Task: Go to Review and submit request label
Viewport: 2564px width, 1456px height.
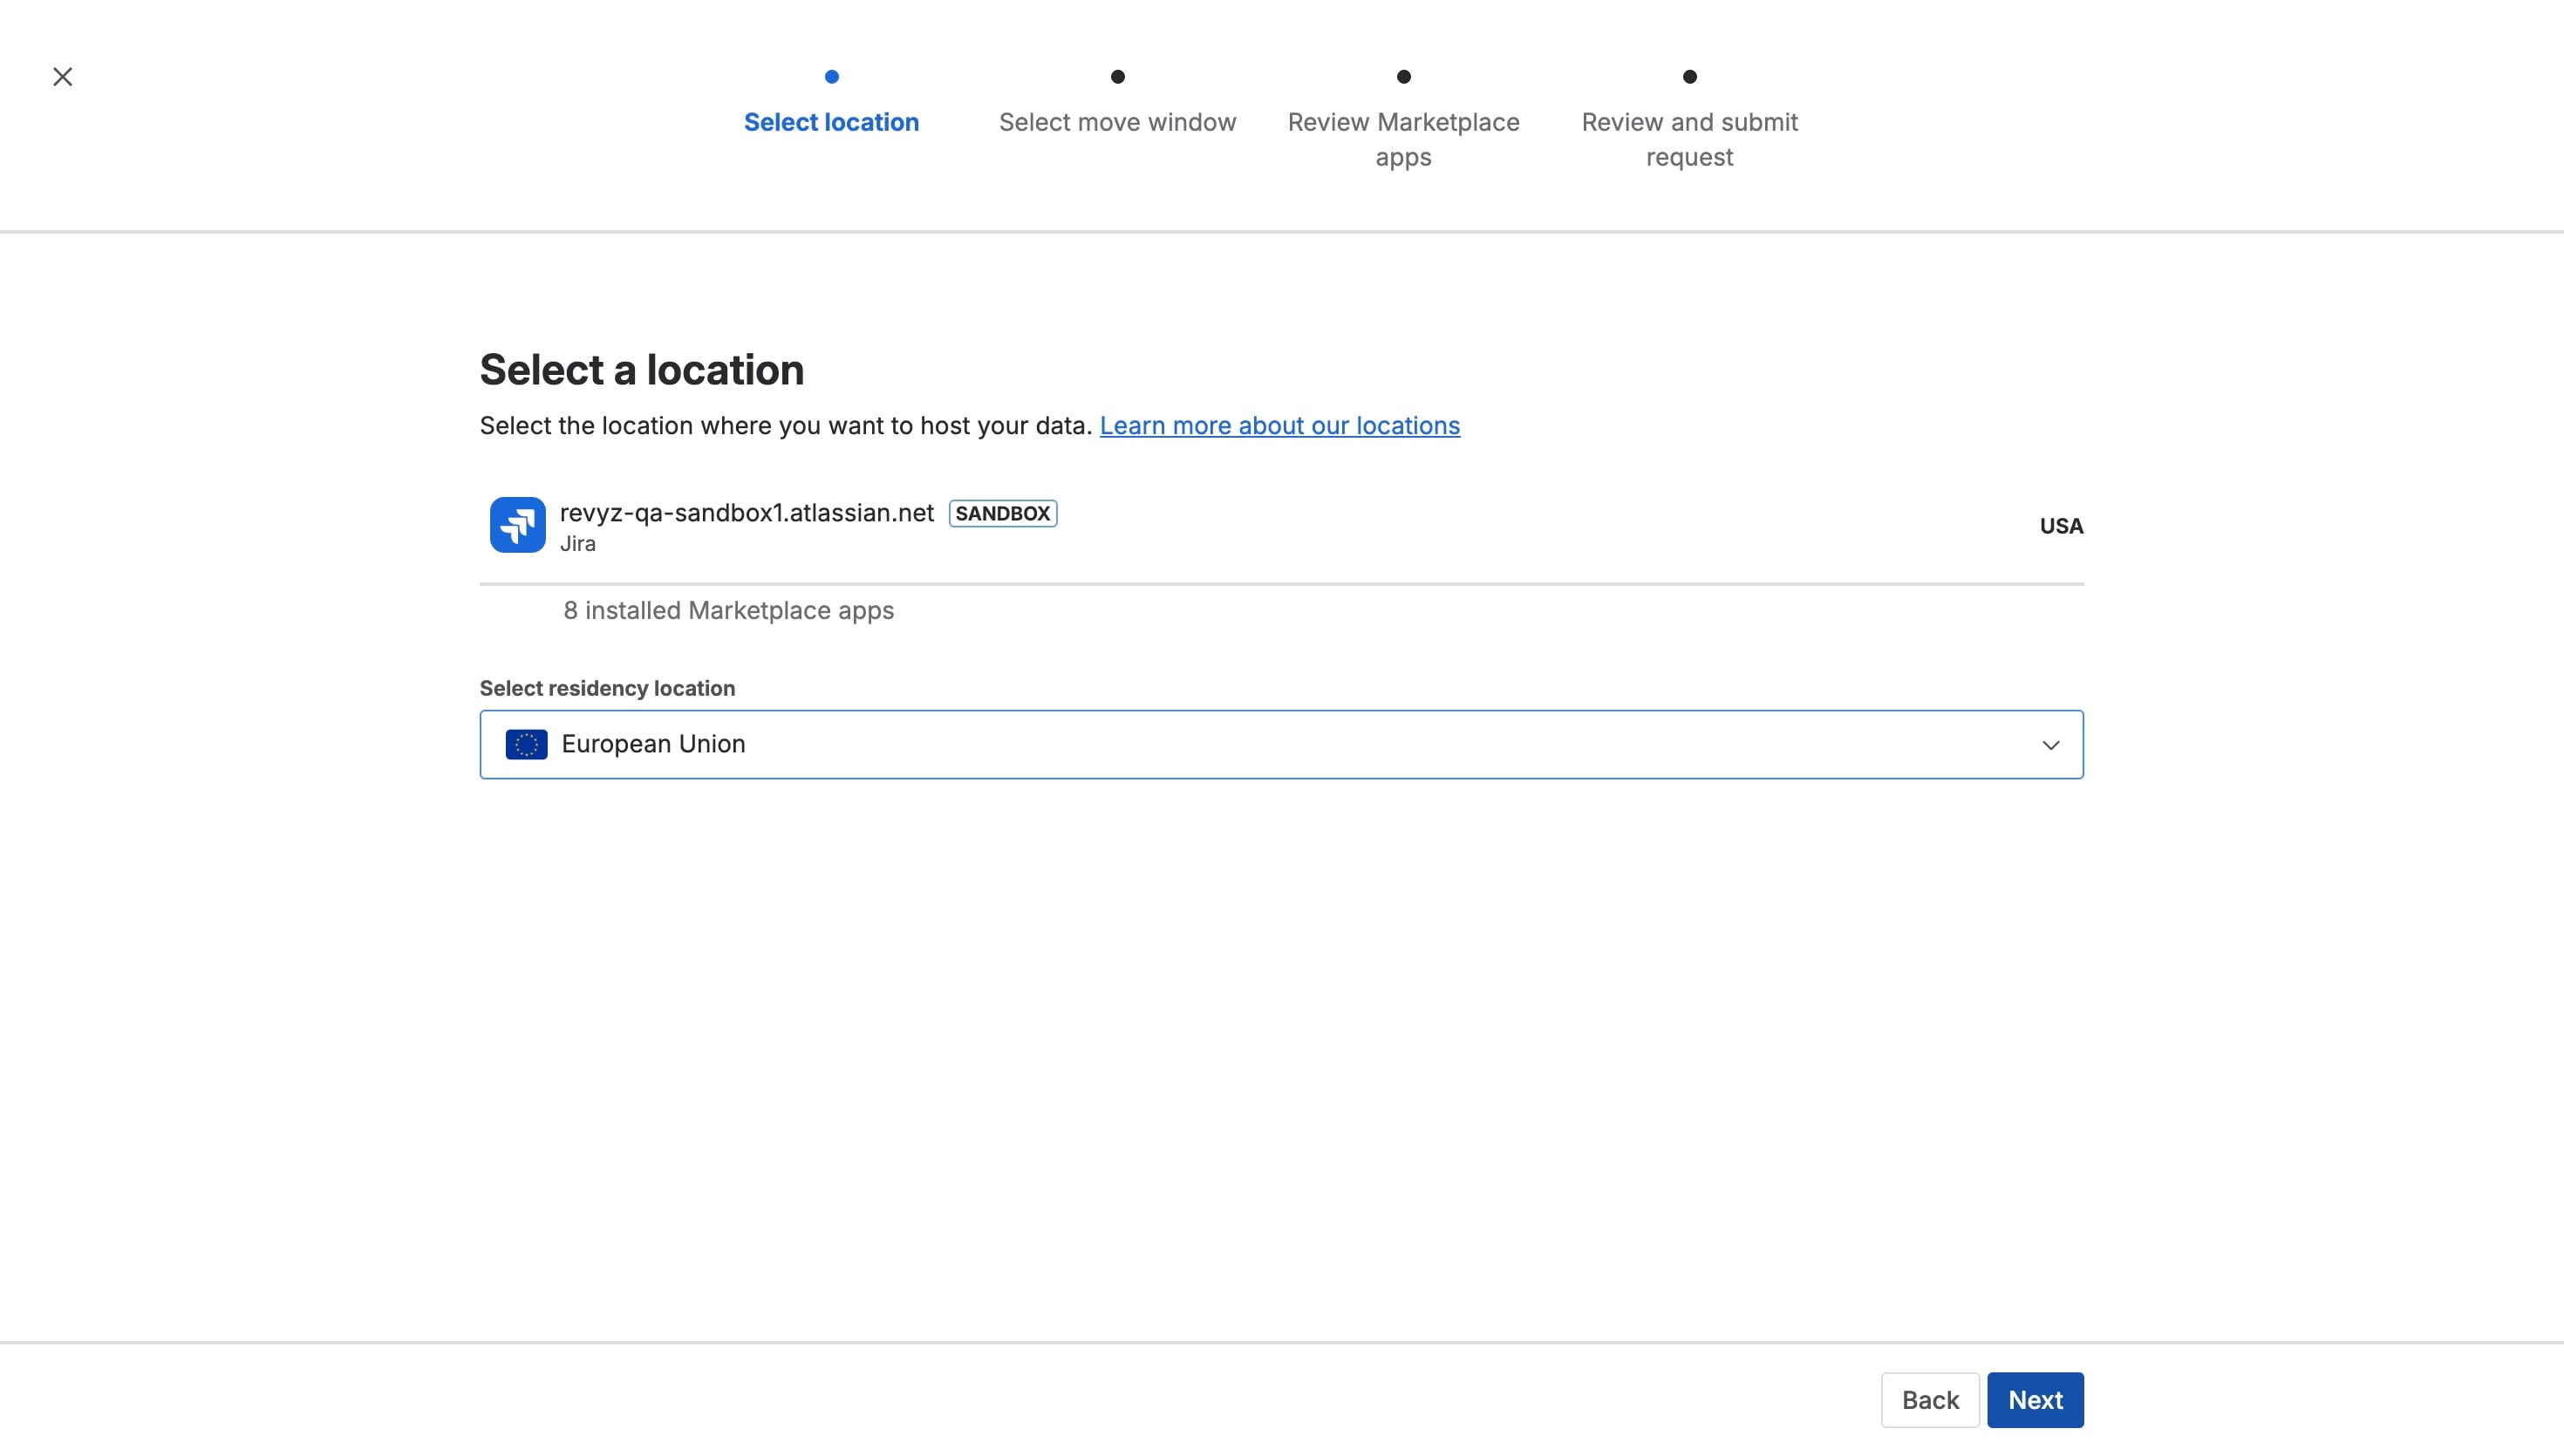Action: coord(1689,140)
